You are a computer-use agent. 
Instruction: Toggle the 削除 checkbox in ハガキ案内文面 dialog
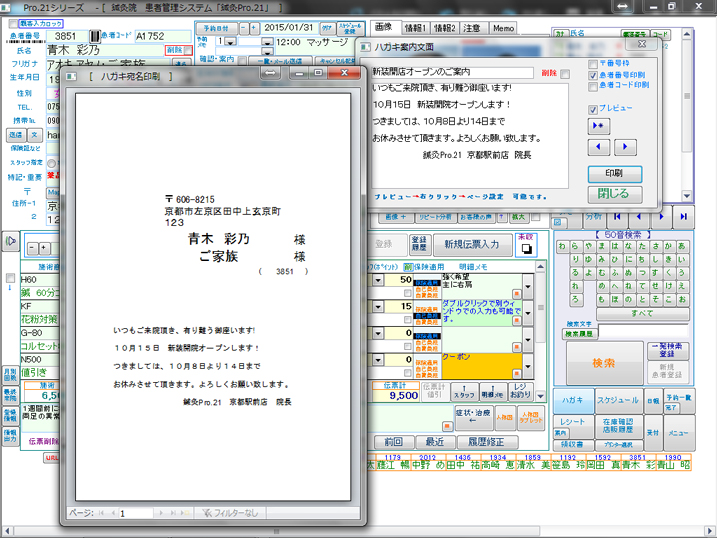[565, 74]
